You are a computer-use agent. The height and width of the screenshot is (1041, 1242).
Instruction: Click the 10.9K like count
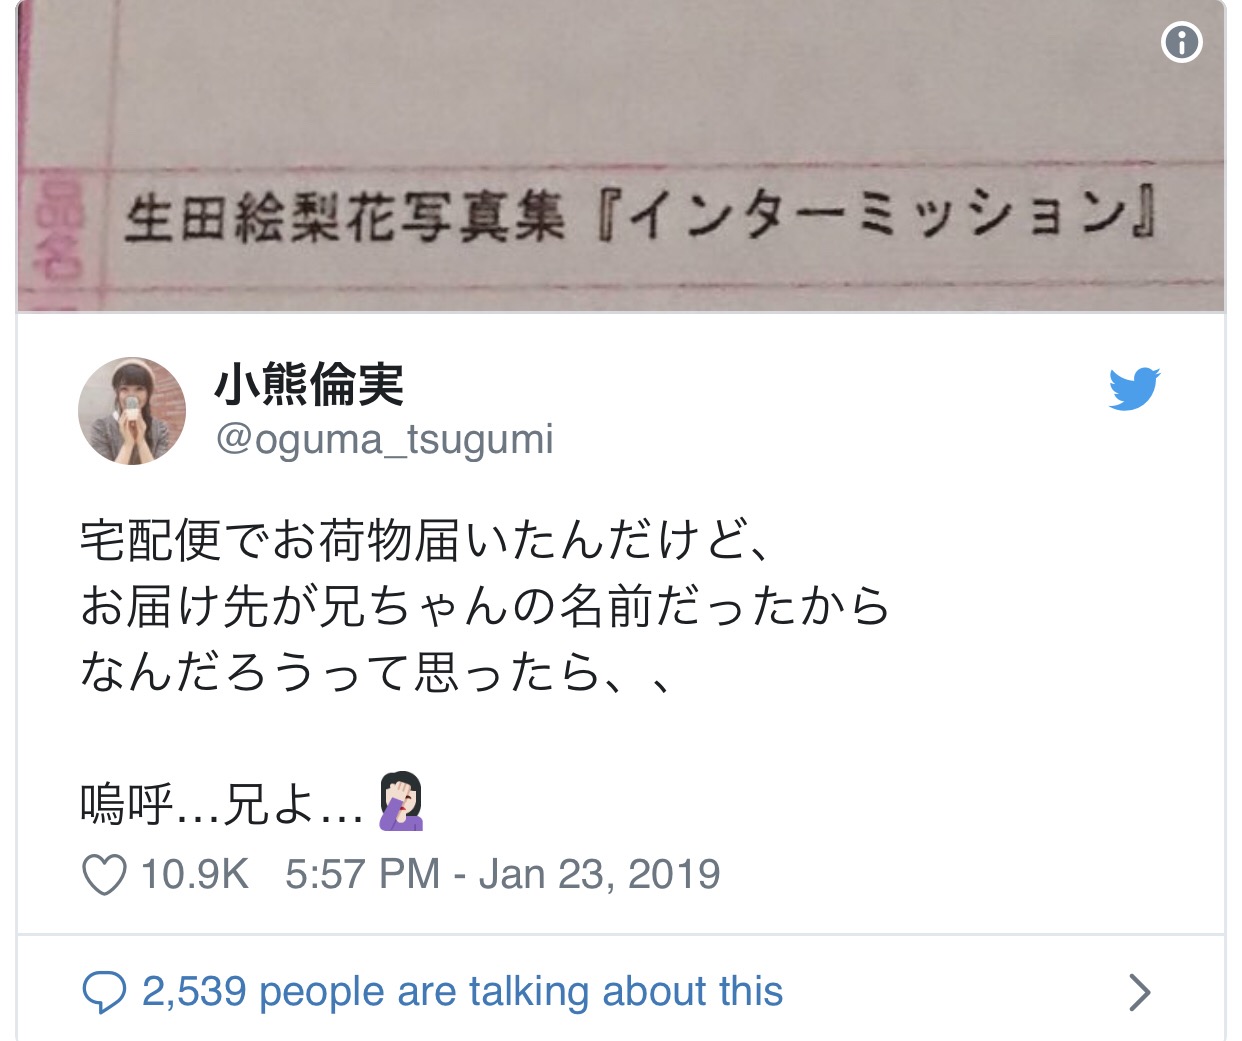tap(194, 875)
